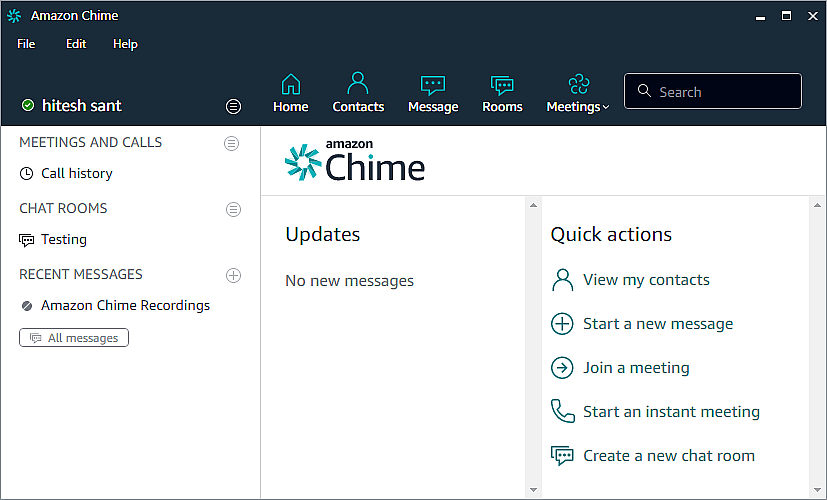
Task: Open the Testing chat room
Action: pos(64,239)
